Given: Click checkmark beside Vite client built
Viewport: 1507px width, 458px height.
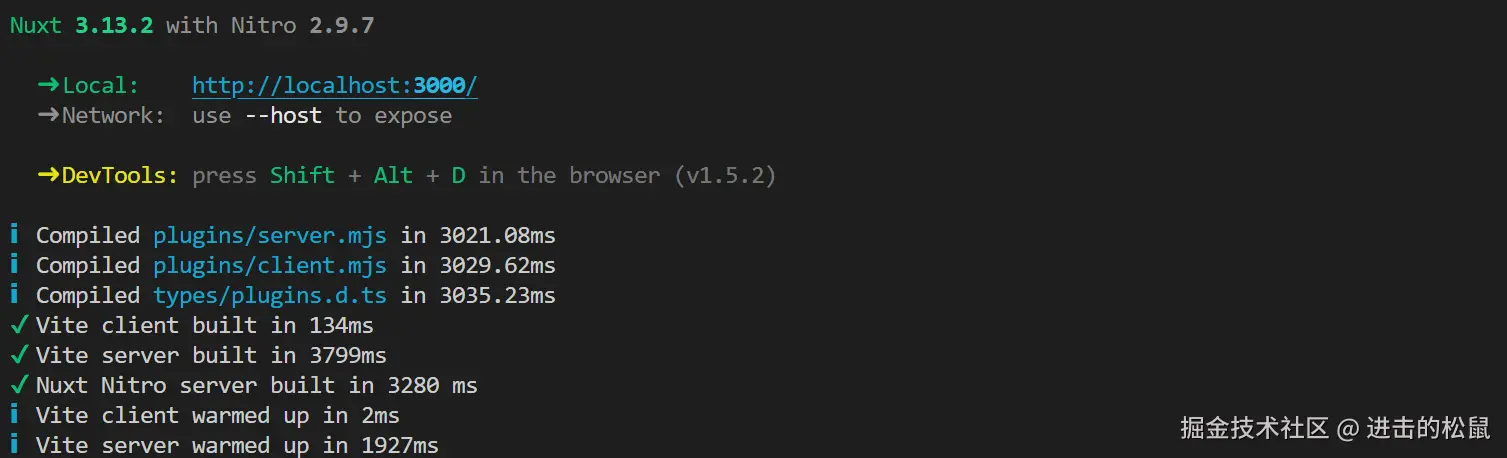Looking at the screenshot, I should (17, 326).
